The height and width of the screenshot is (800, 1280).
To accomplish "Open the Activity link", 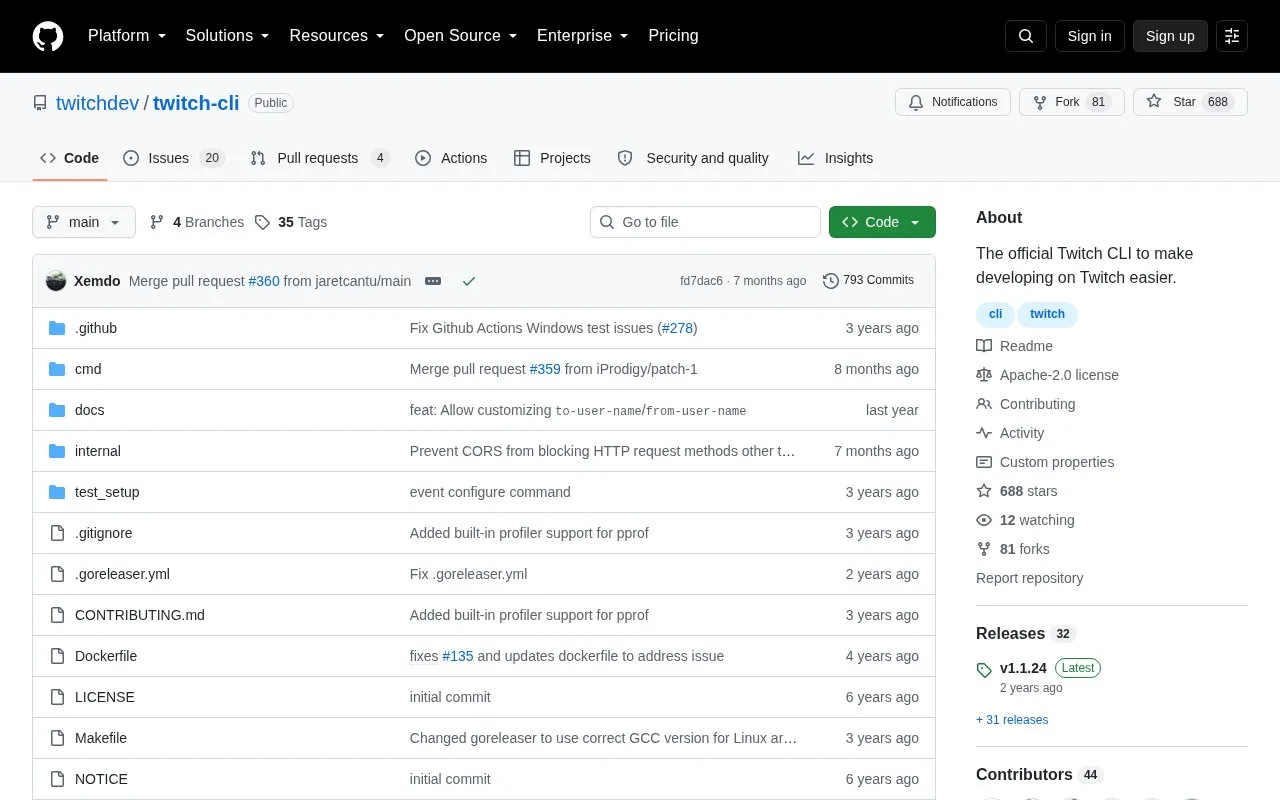I will [1010, 433].
